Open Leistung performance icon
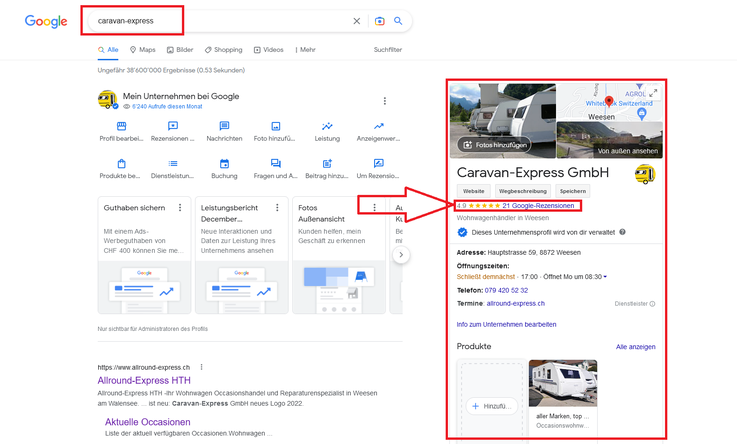Image resolution: width=737 pixels, height=444 pixels. (327, 126)
